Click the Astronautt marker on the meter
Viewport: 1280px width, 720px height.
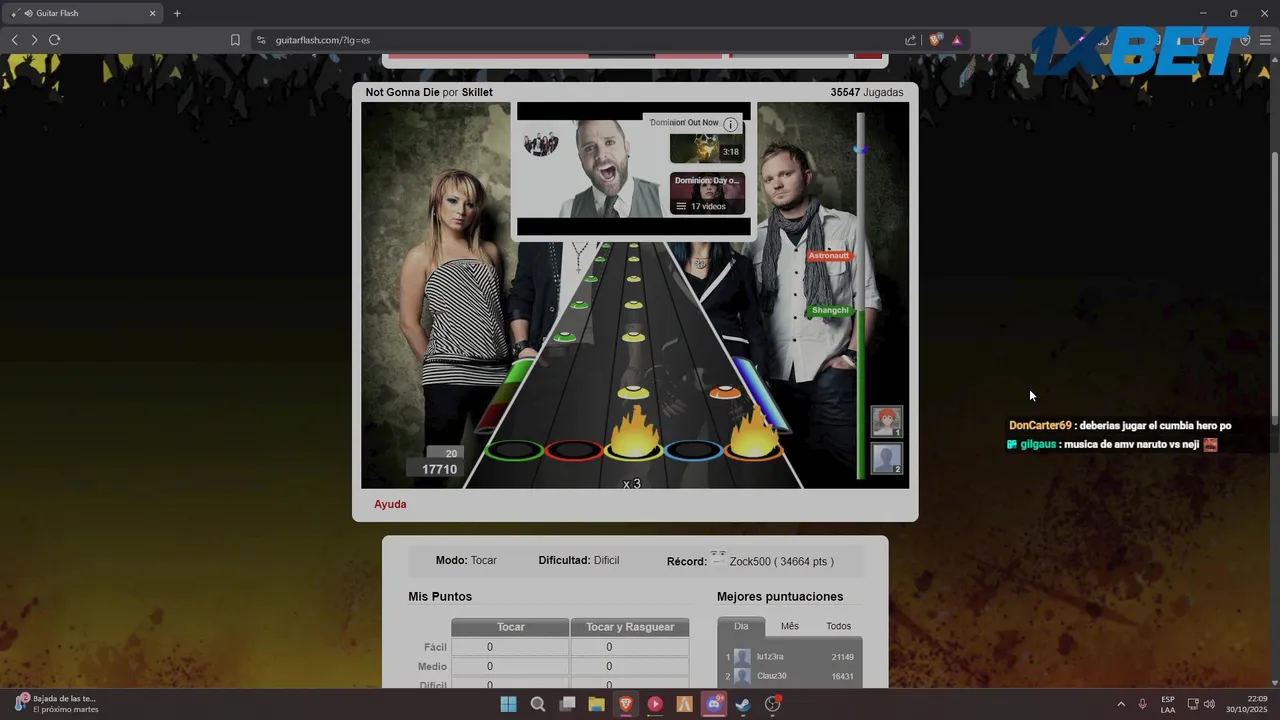829,256
